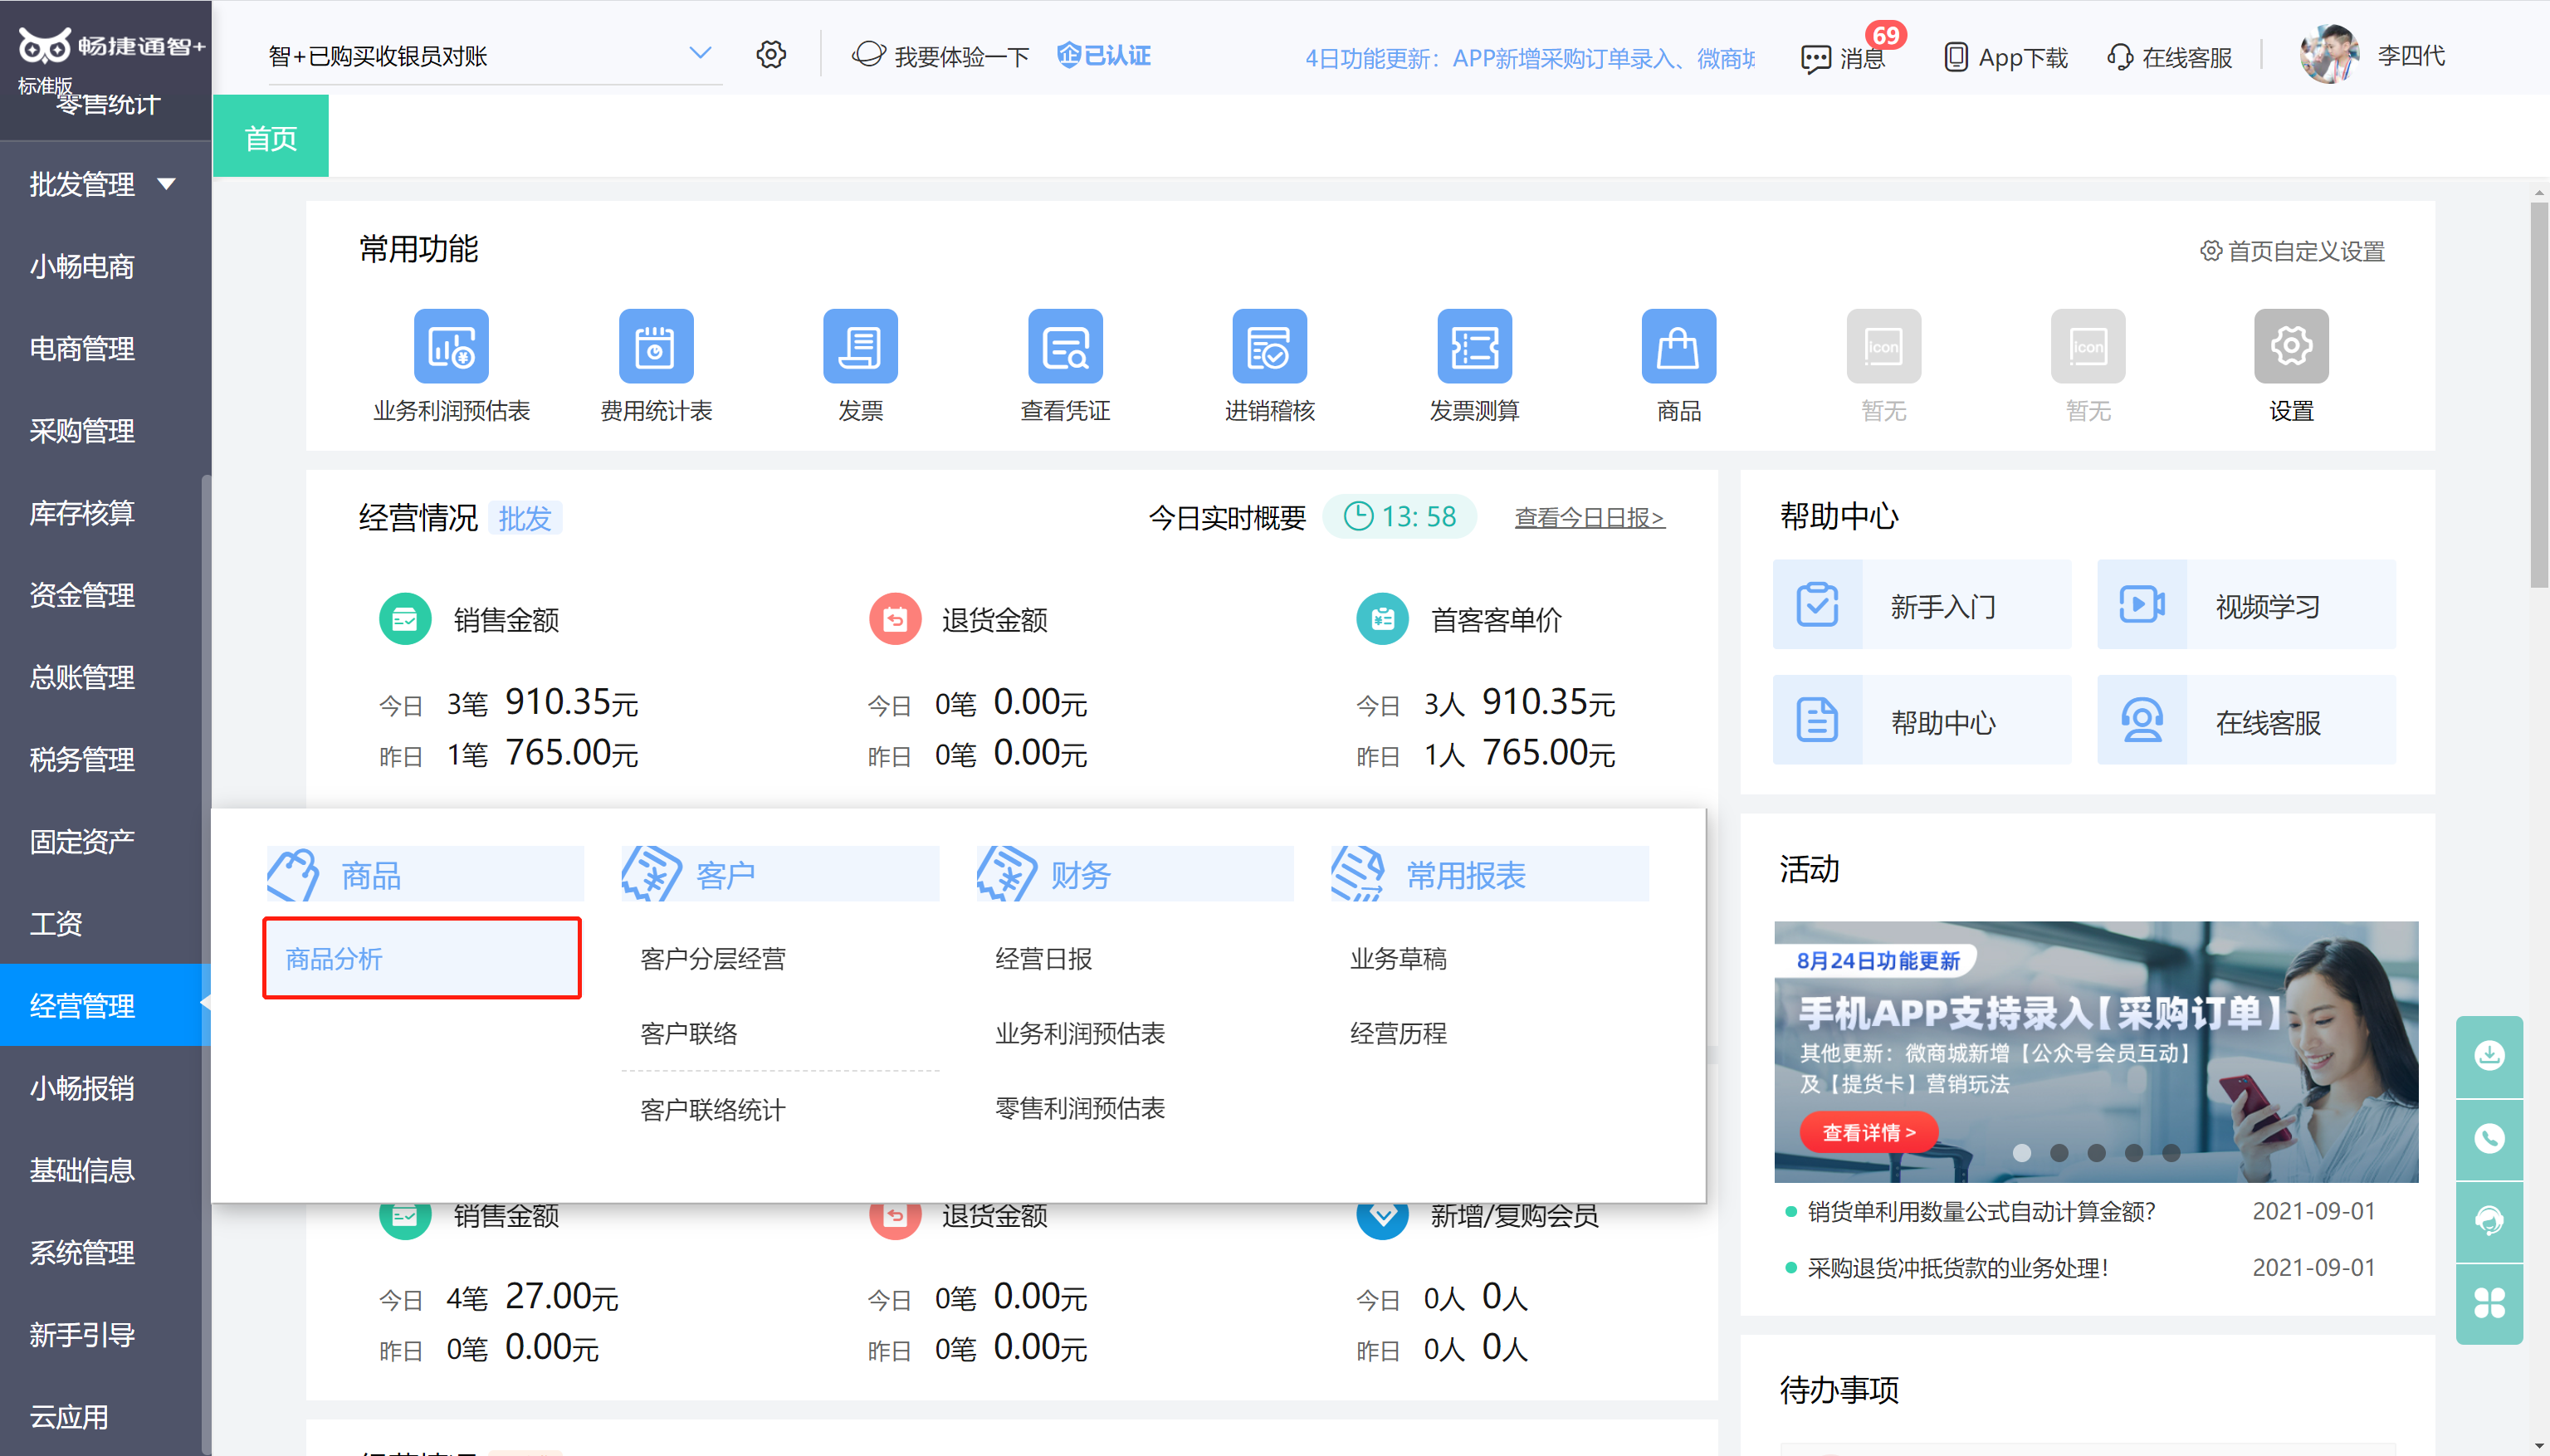Switch to the 首页 tab
The image size is (2550, 1456).
[x=271, y=137]
